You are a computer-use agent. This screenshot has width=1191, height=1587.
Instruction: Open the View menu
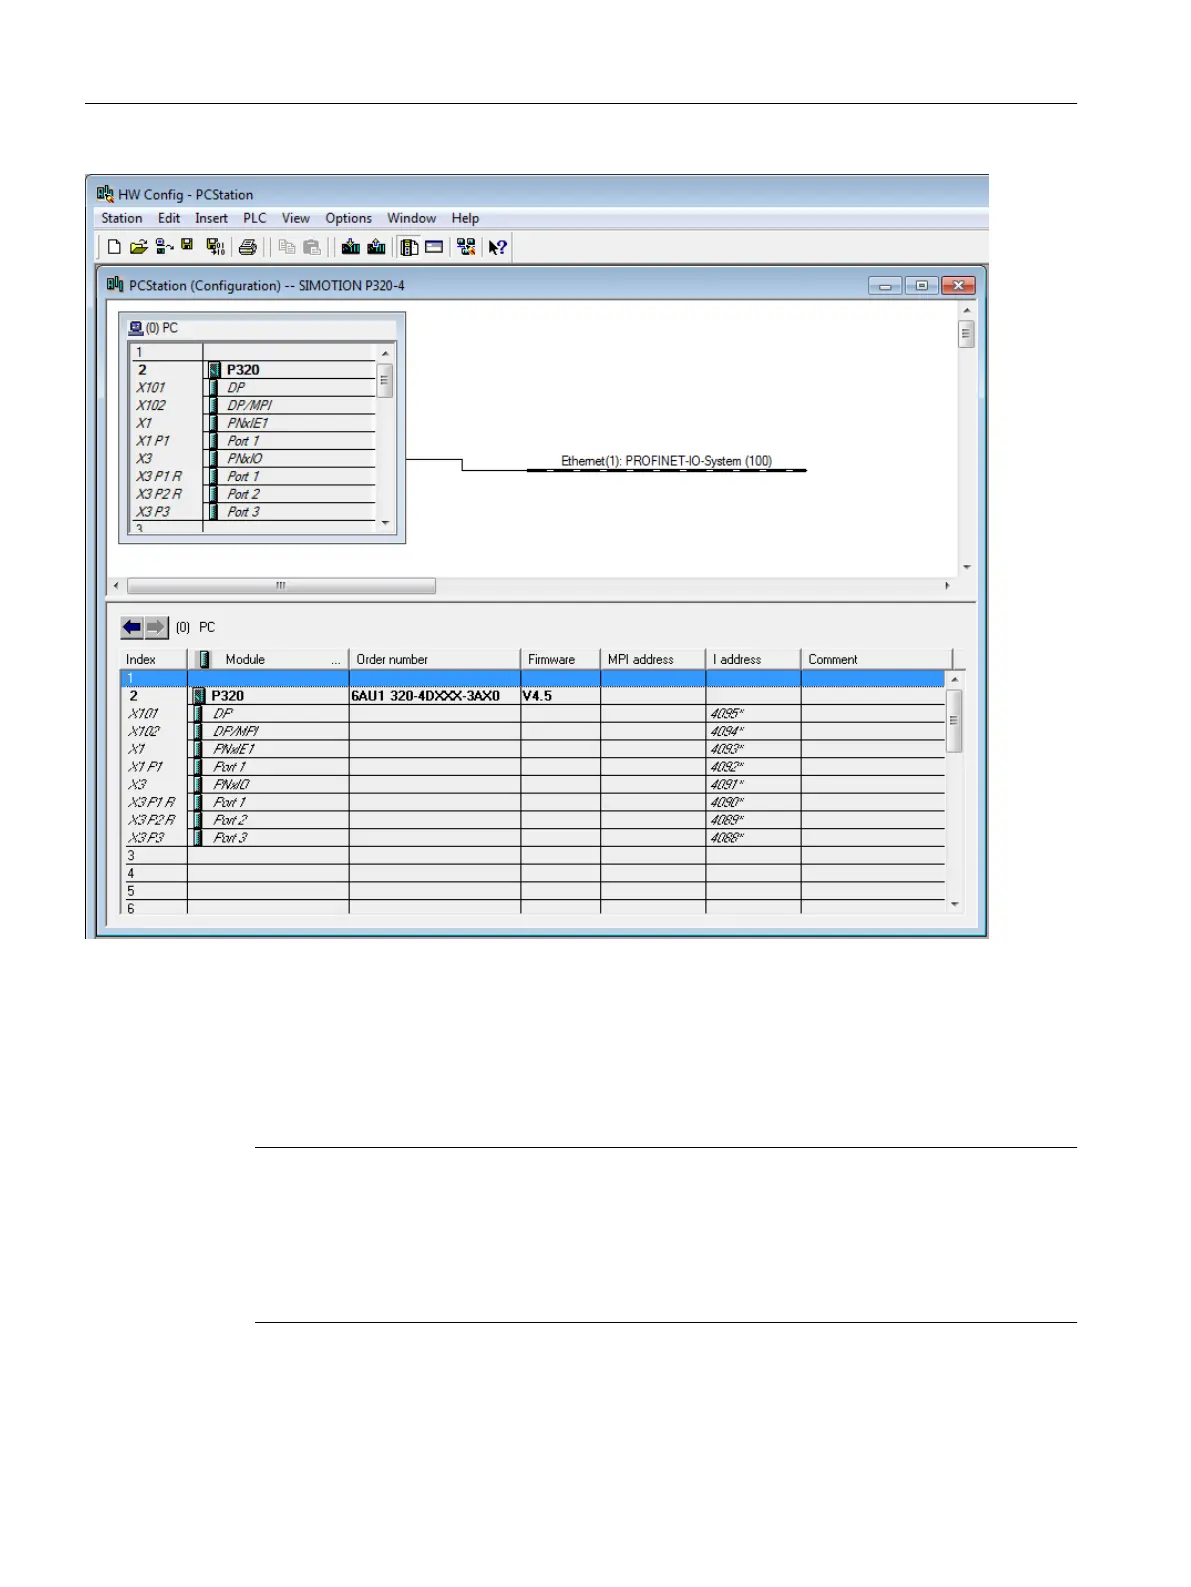click(x=296, y=218)
